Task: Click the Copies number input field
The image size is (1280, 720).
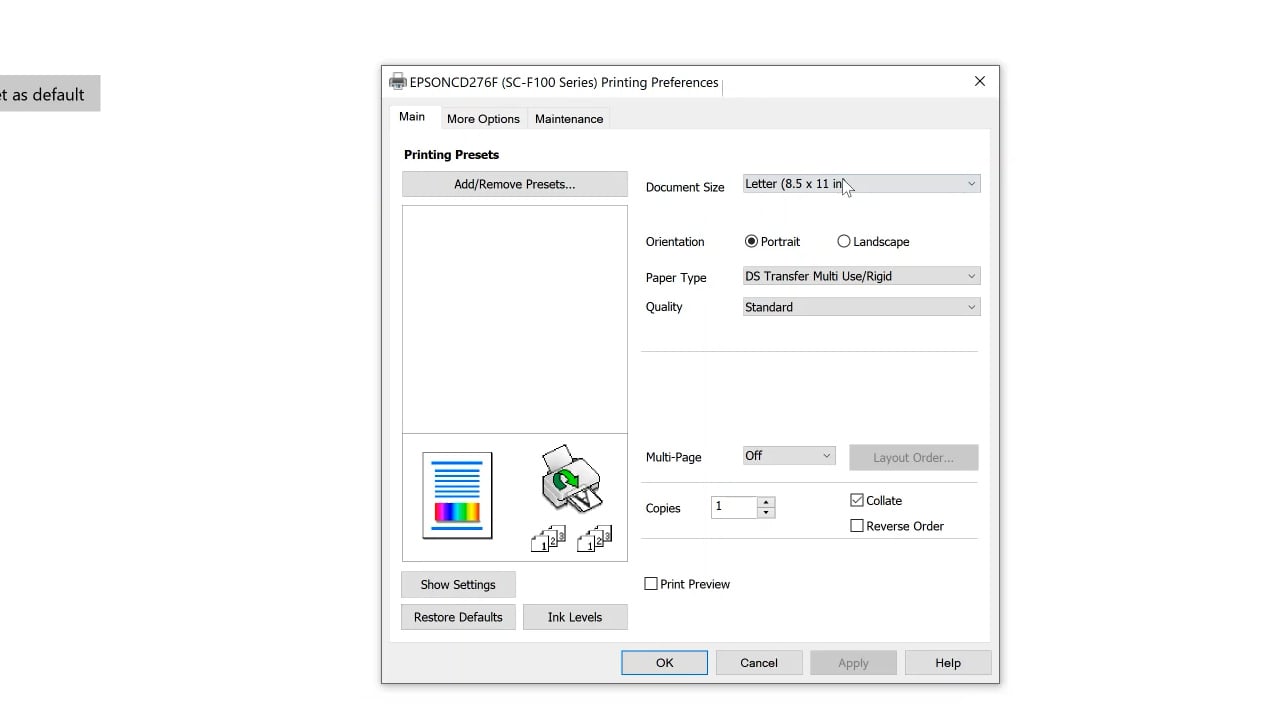Action: pyautogui.click(x=735, y=507)
